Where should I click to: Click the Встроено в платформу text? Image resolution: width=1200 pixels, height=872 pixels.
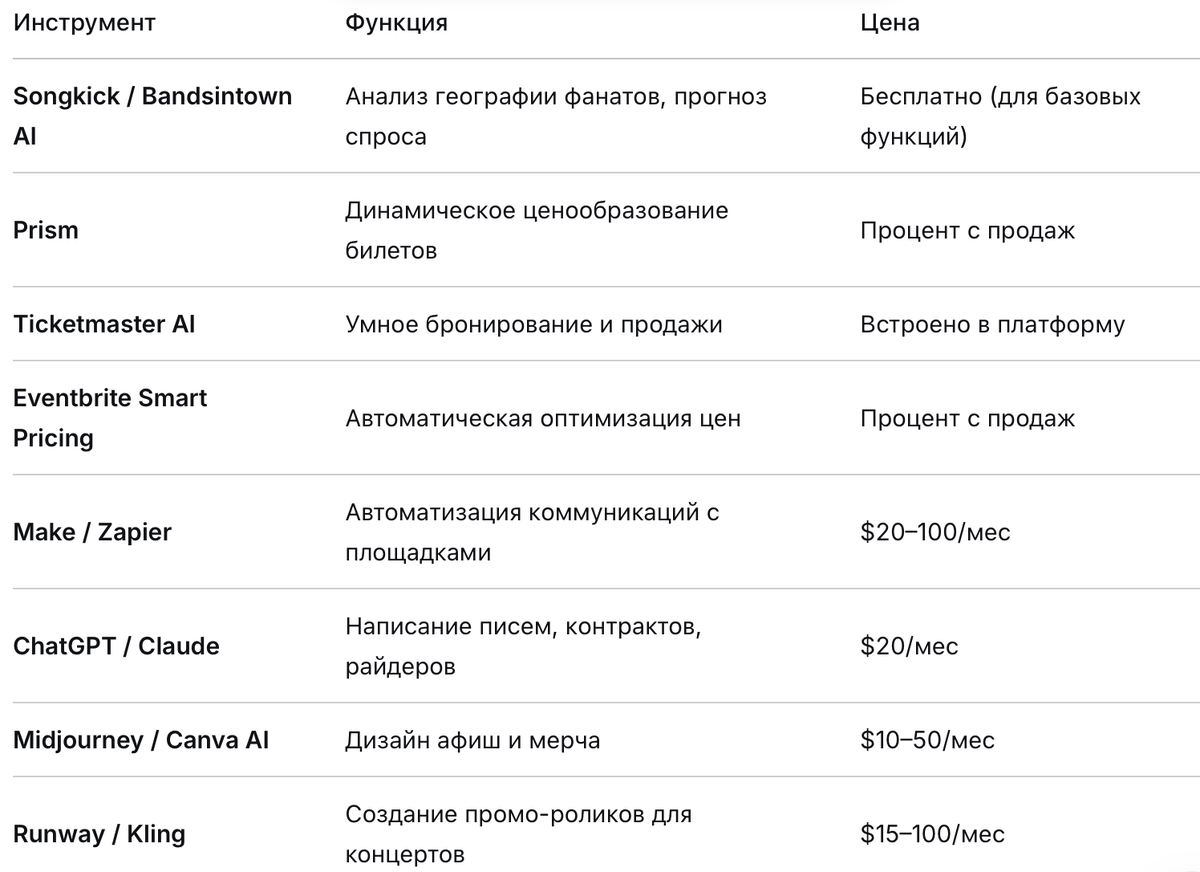(992, 324)
